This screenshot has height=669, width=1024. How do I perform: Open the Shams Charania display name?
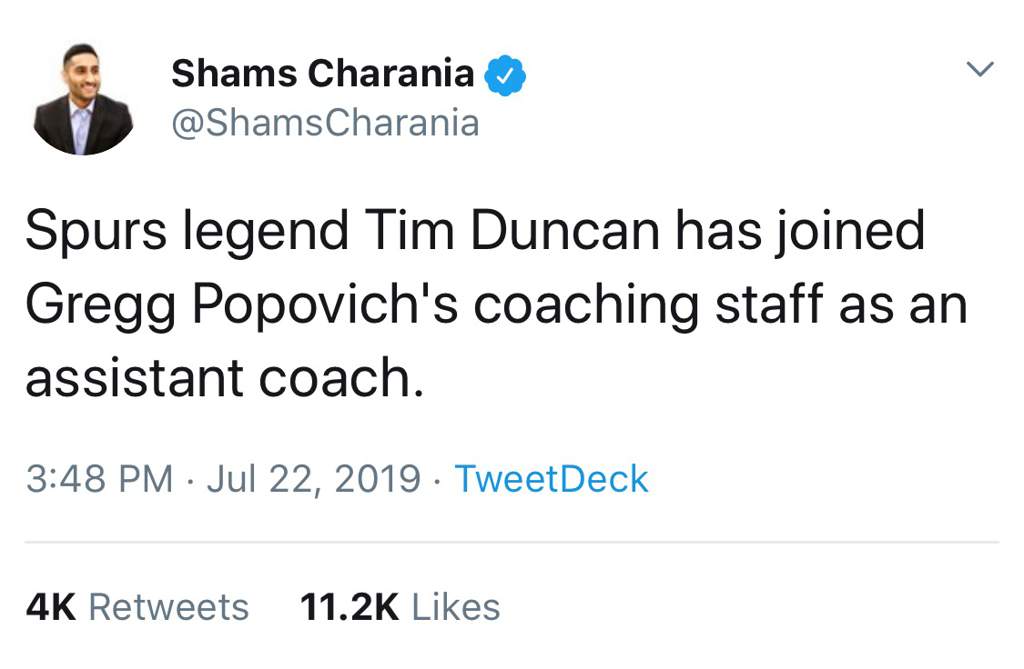pyautogui.click(x=323, y=73)
